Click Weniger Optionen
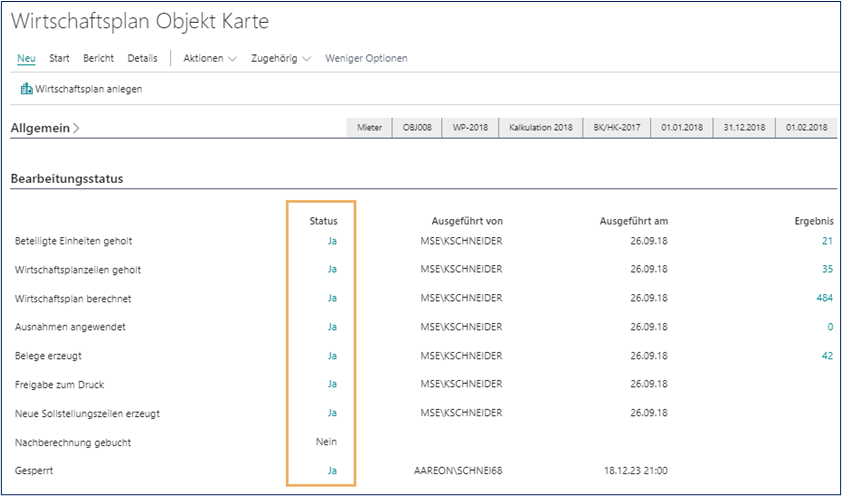 pos(366,58)
